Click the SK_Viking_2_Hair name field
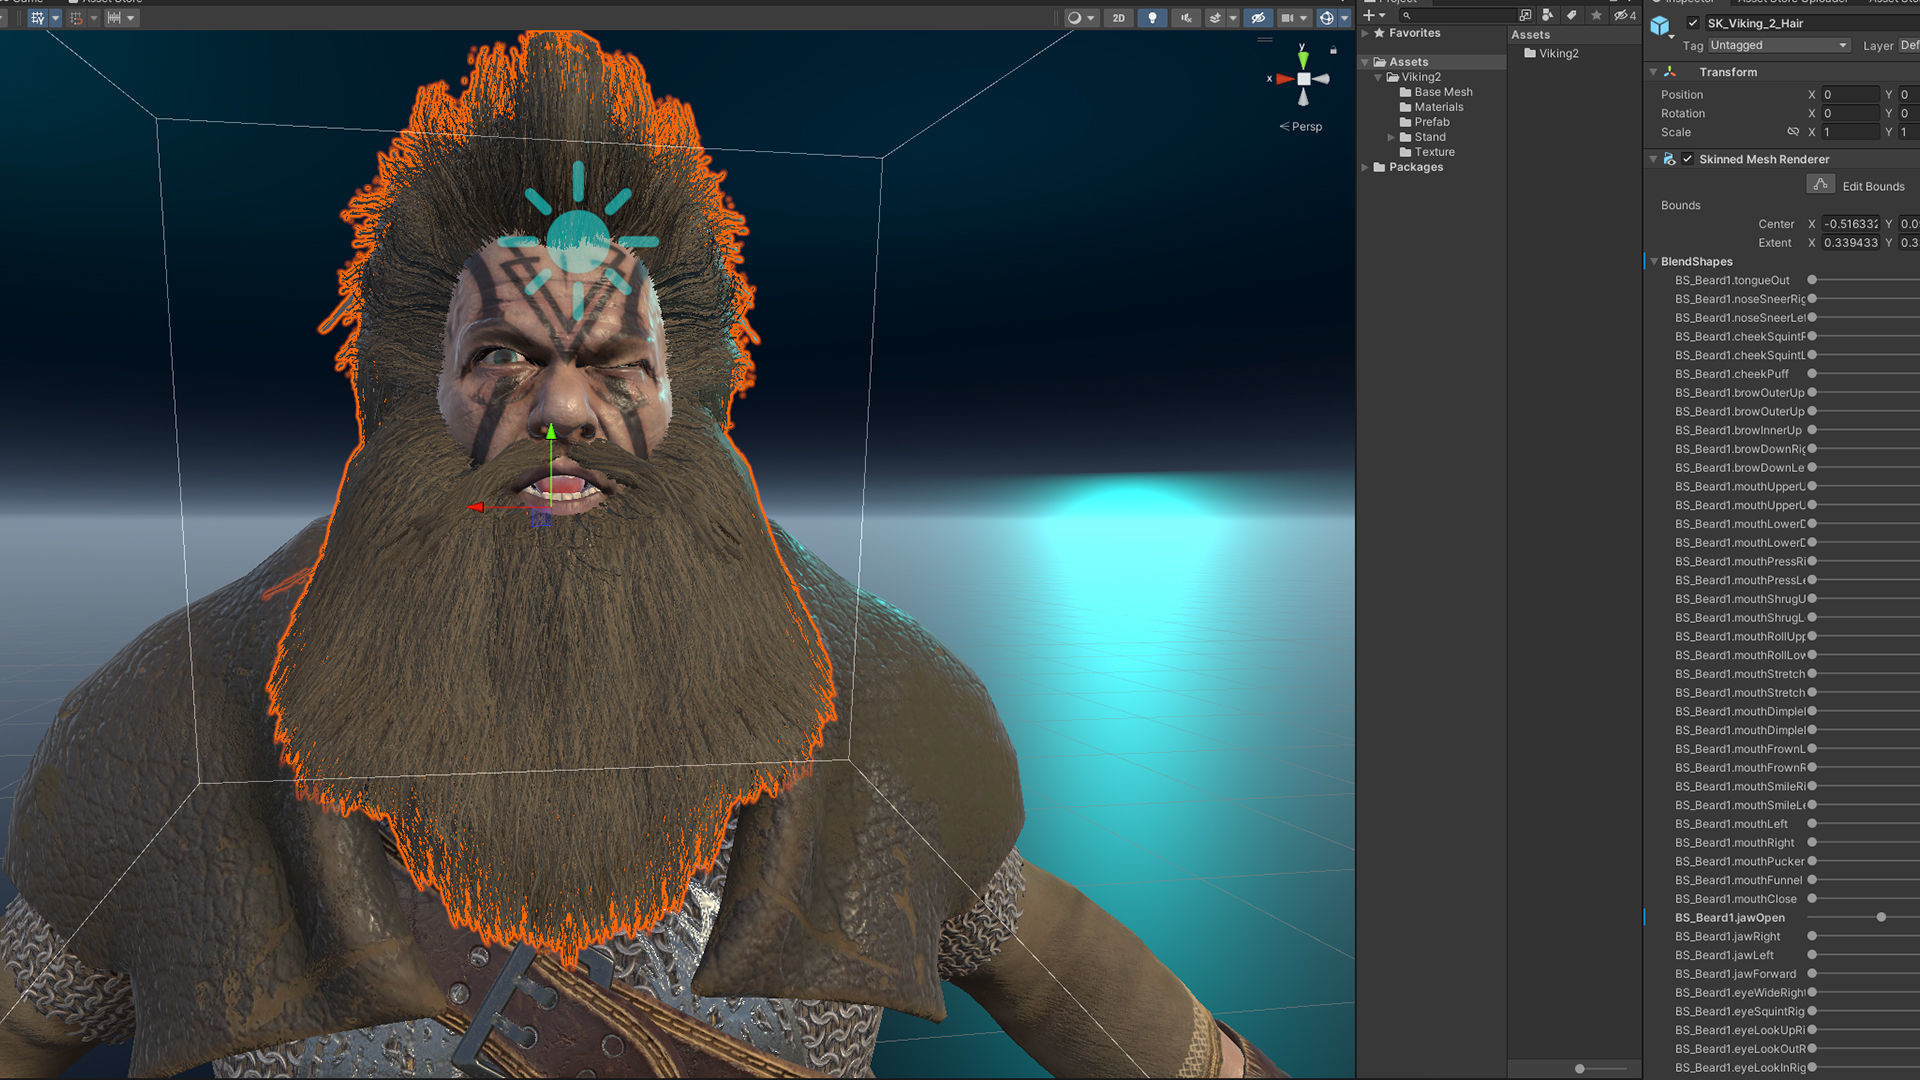The image size is (1920, 1080). click(x=1812, y=23)
